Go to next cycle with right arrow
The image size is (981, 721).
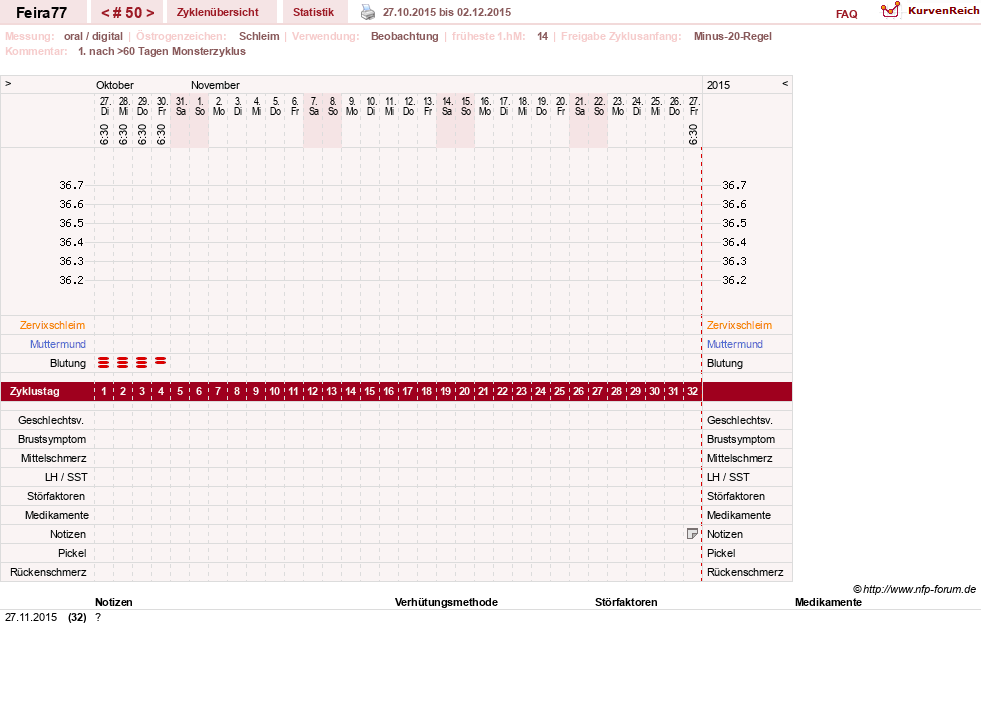click(x=150, y=13)
